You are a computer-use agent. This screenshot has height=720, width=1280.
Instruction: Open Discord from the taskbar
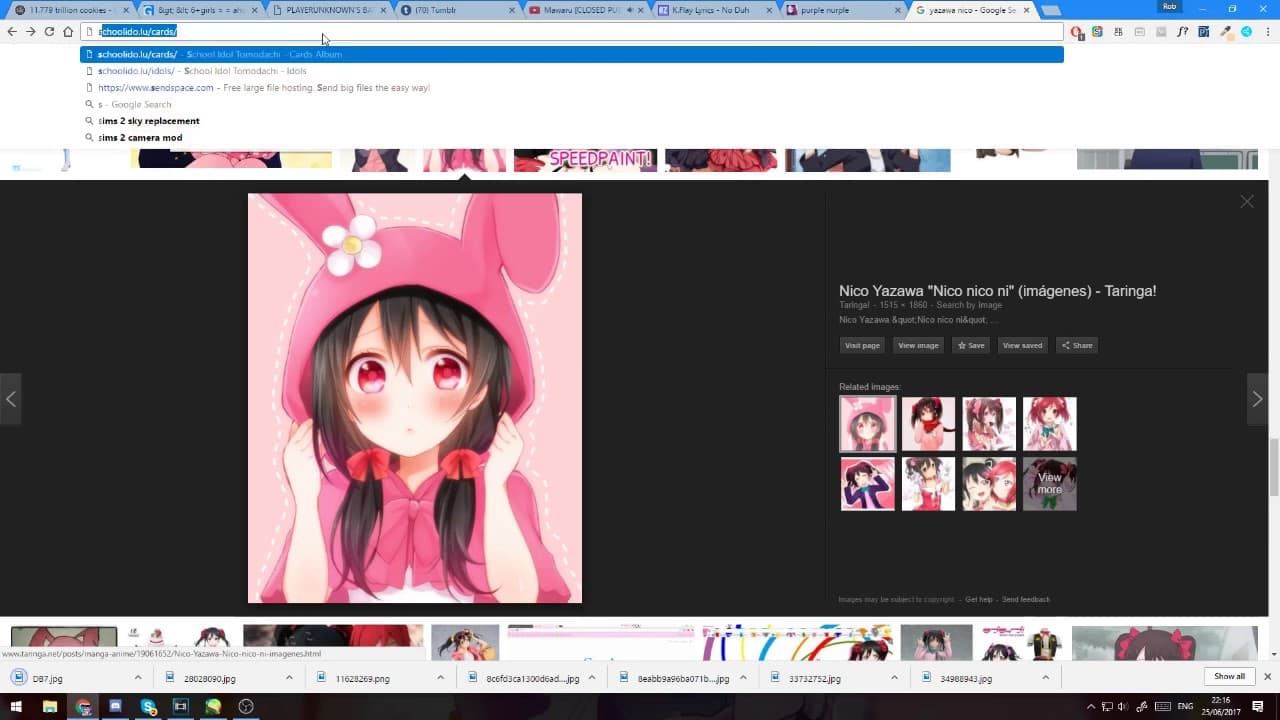pos(115,706)
